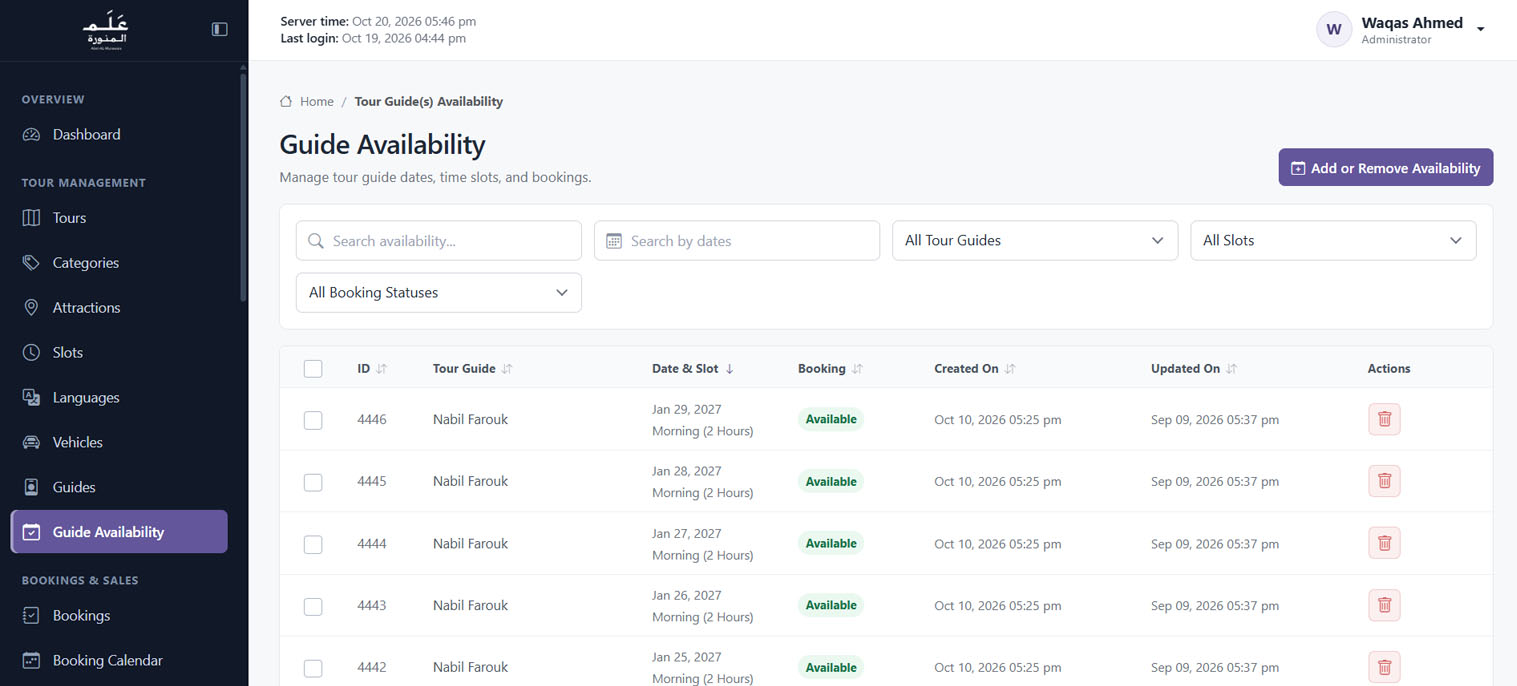Click the Slots clock icon
This screenshot has height=686, width=1517.
31,353
